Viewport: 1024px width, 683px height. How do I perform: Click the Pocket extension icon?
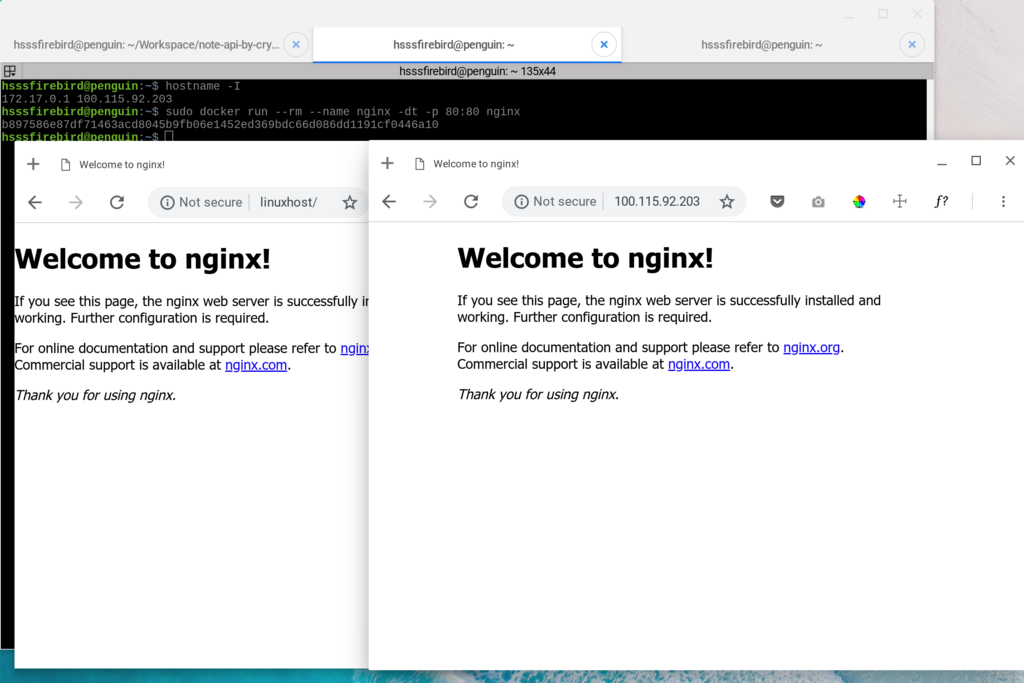[777, 202]
